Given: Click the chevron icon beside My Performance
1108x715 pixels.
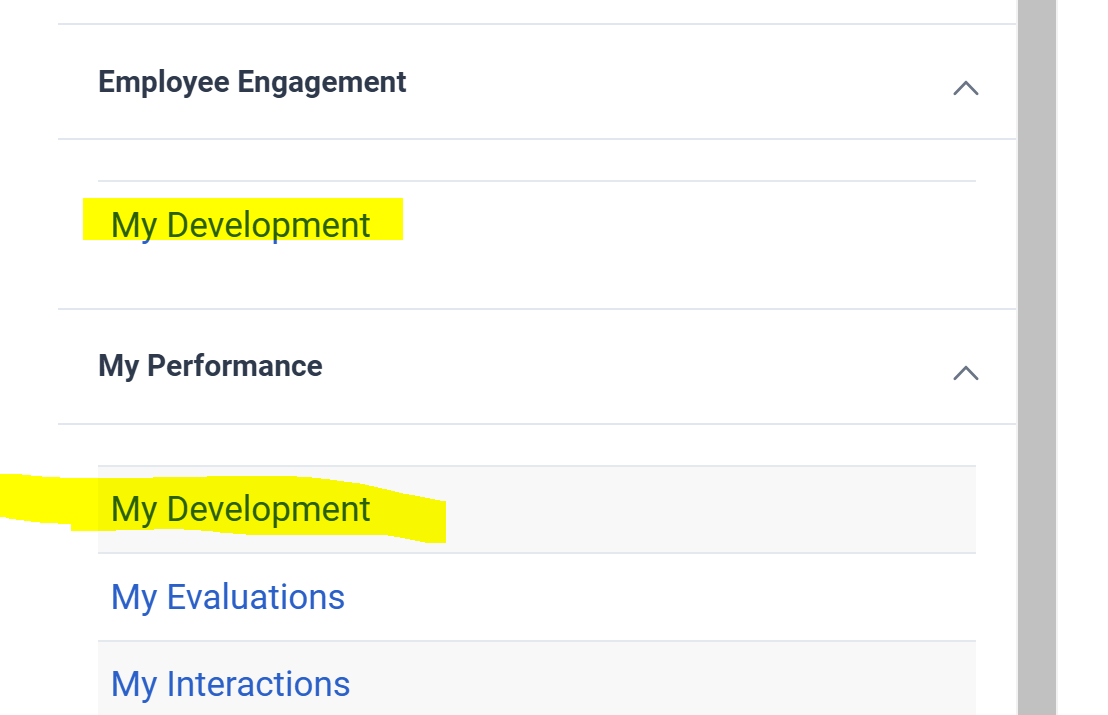Looking at the screenshot, I should (965, 373).
